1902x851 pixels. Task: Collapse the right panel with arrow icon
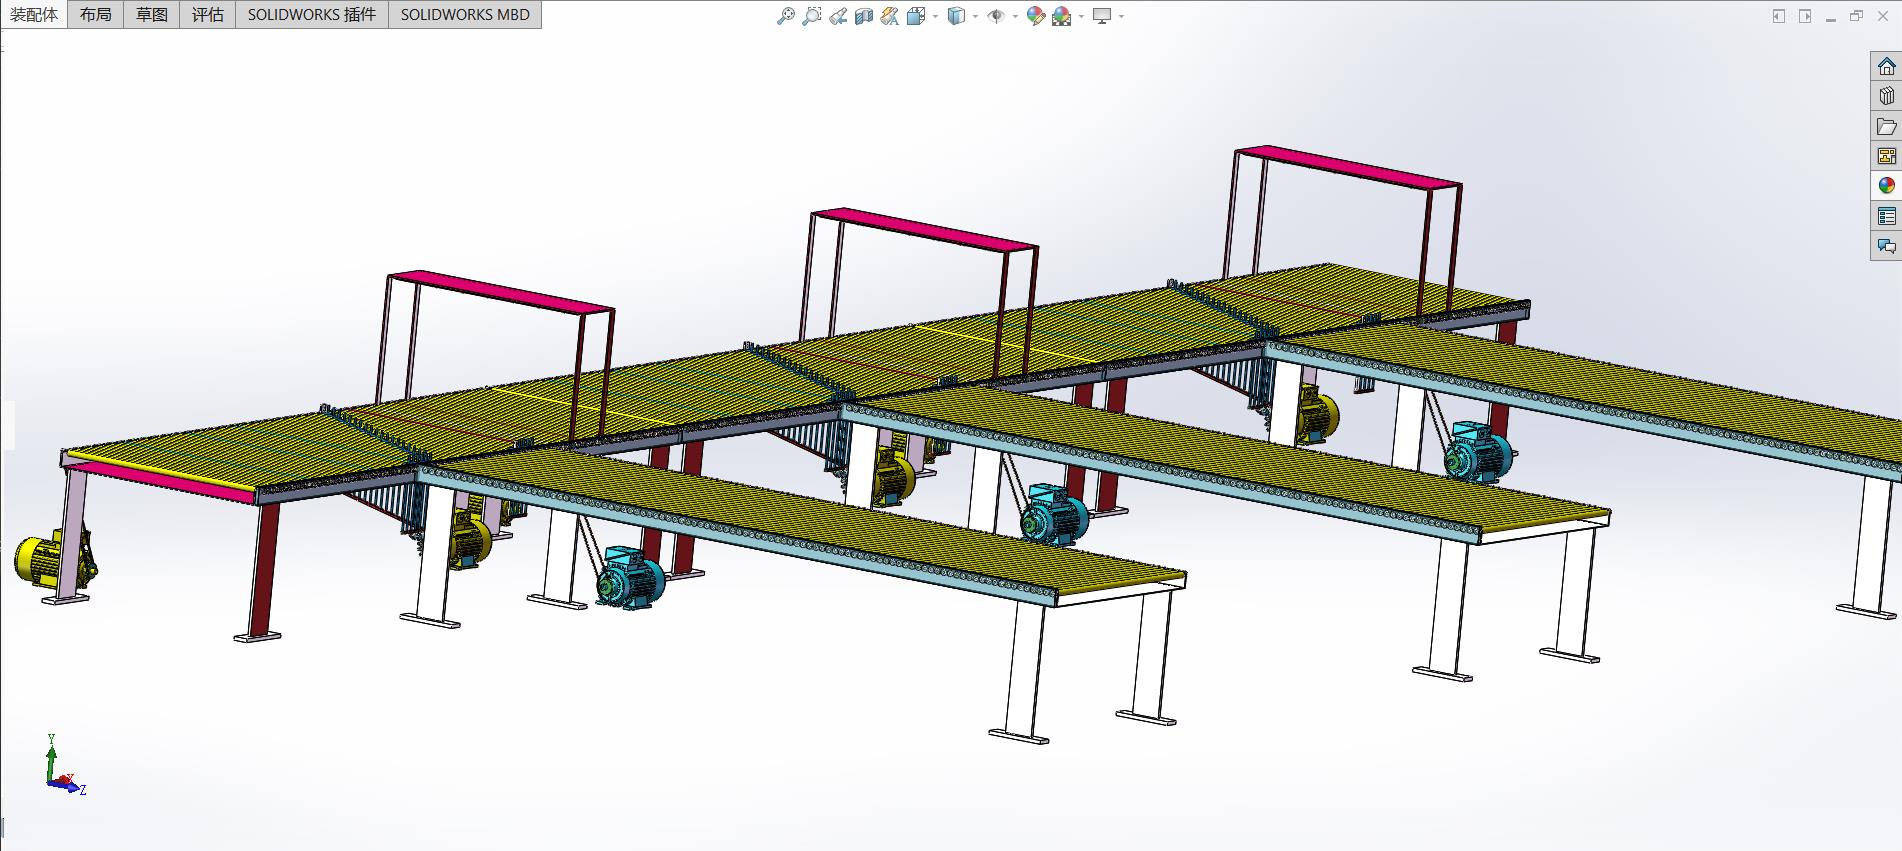[1805, 16]
